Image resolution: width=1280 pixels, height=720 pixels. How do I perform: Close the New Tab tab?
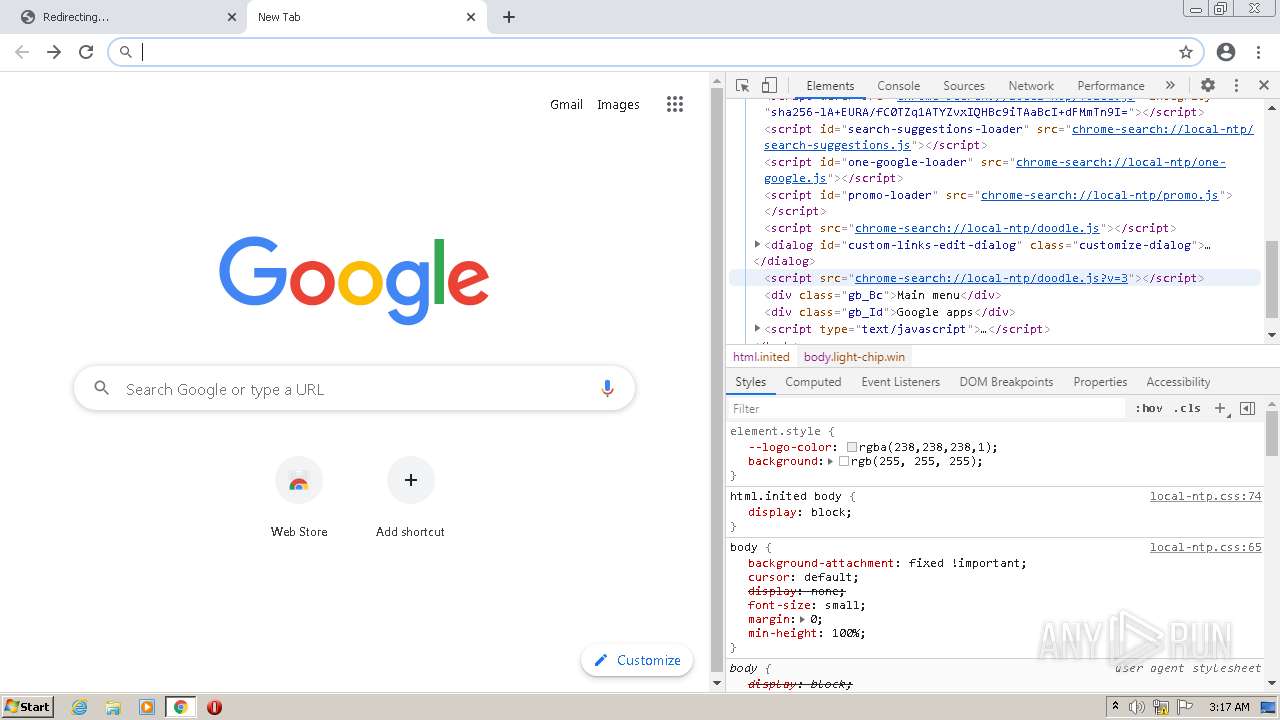(471, 17)
